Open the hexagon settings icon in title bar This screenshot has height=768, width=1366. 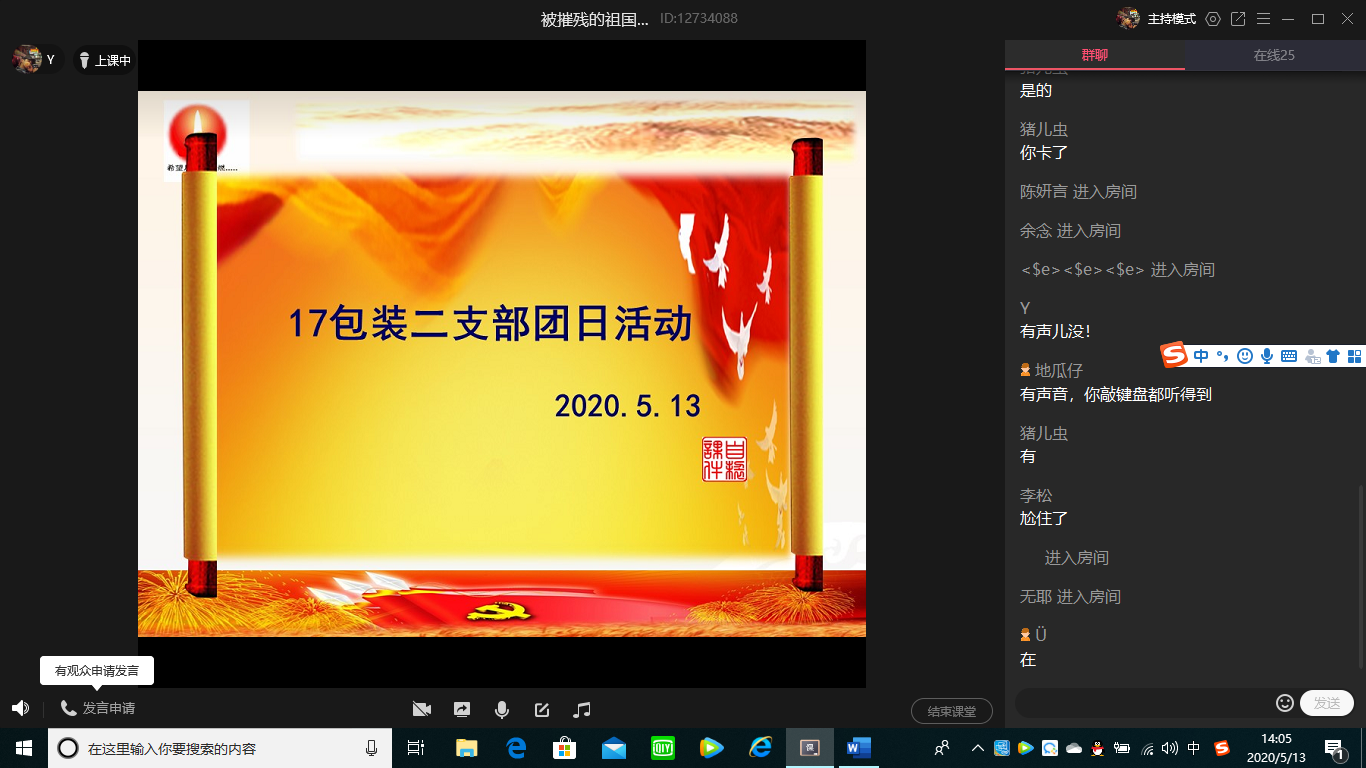[x=1213, y=19]
